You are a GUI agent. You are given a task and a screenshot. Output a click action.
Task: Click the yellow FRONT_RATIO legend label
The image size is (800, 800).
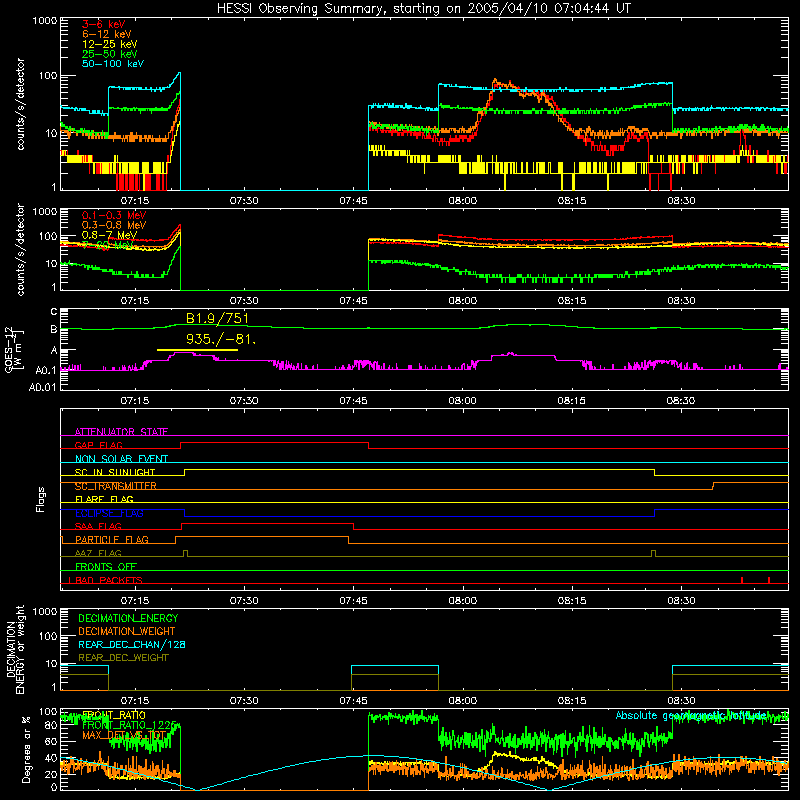[114, 715]
